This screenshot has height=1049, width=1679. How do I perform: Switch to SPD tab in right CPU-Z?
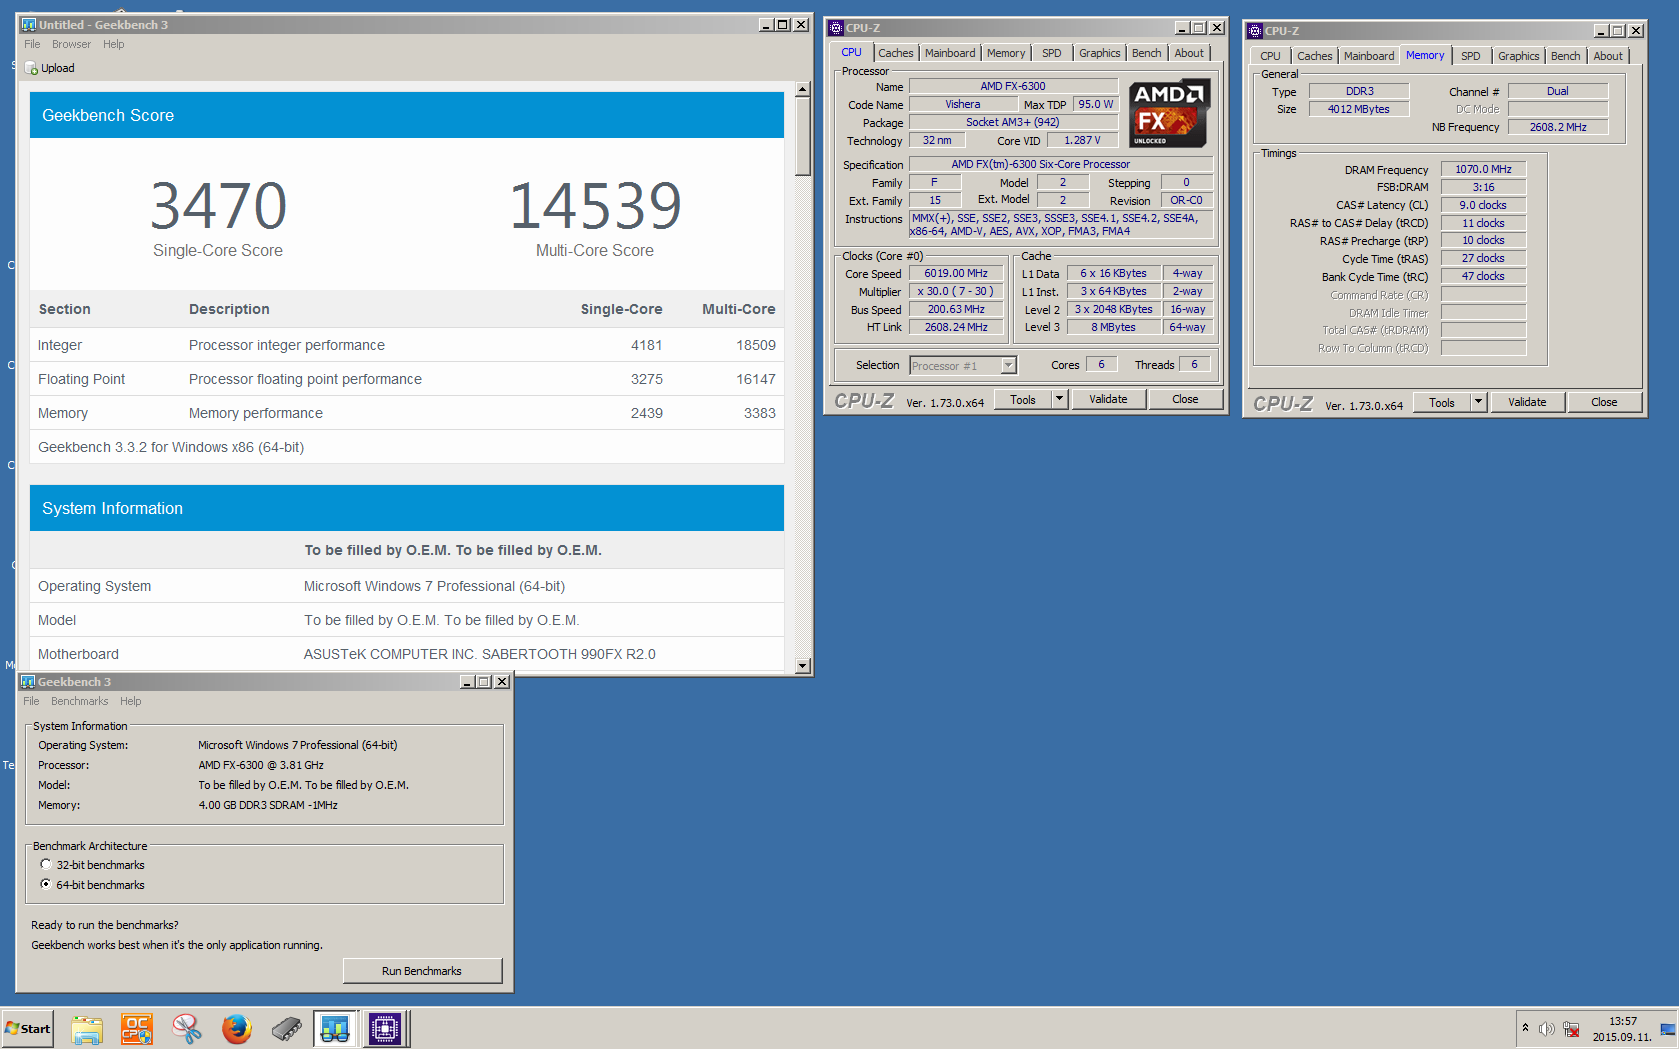tap(1471, 56)
